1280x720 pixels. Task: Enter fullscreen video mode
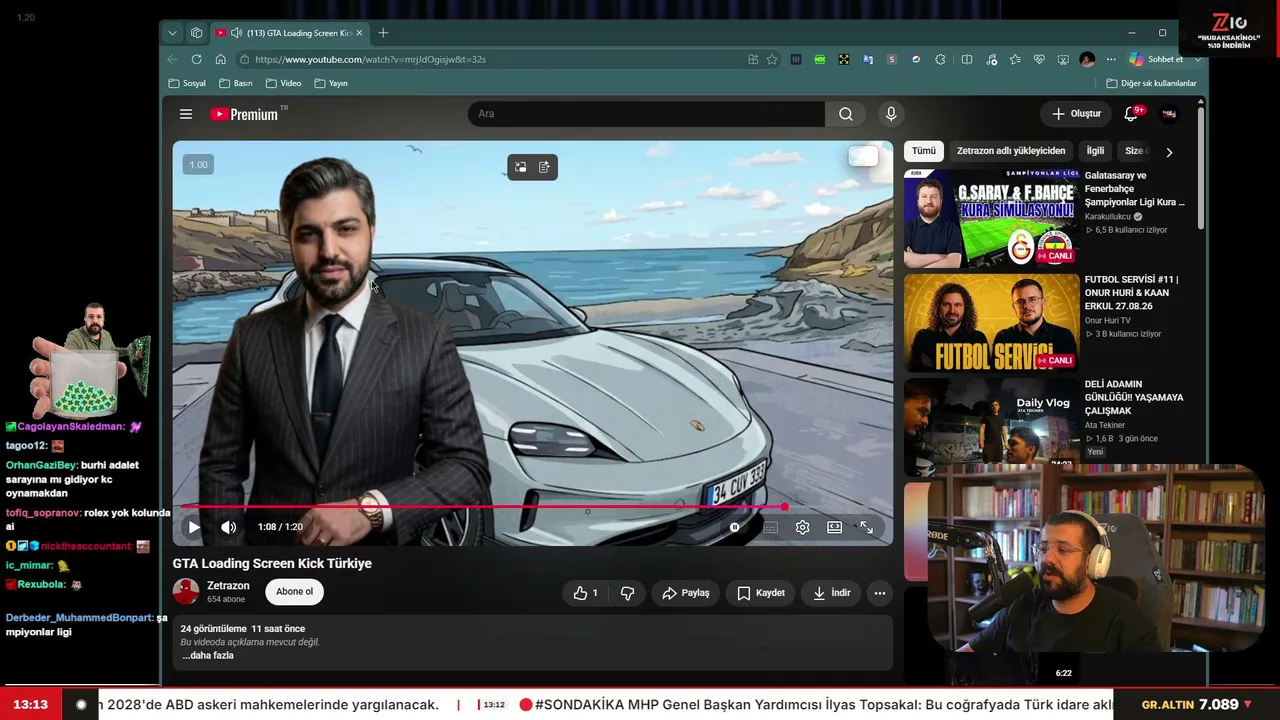point(867,527)
